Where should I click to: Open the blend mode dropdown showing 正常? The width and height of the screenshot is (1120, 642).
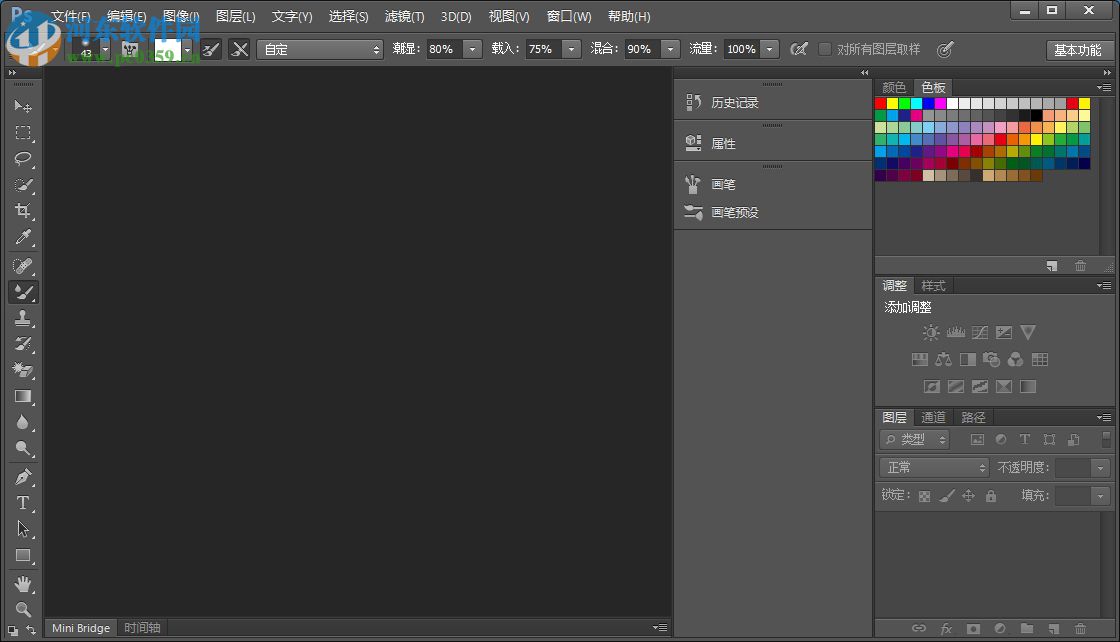(932, 467)
